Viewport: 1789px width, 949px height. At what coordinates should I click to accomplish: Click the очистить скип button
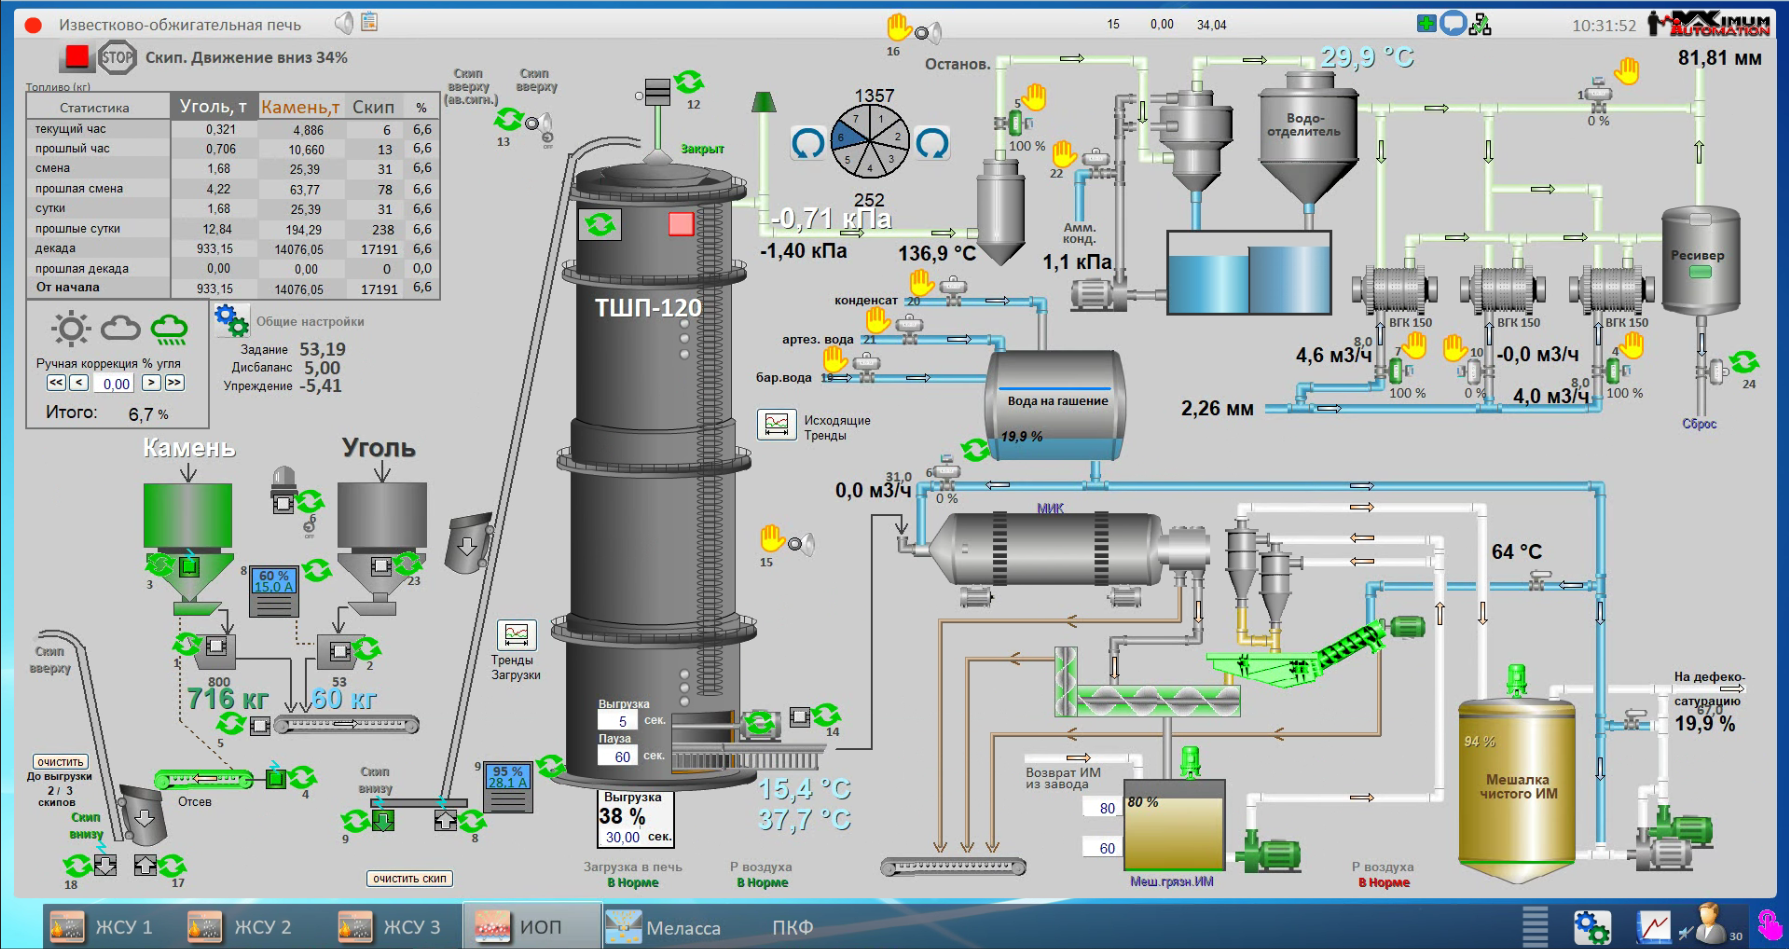click(410, 879)
